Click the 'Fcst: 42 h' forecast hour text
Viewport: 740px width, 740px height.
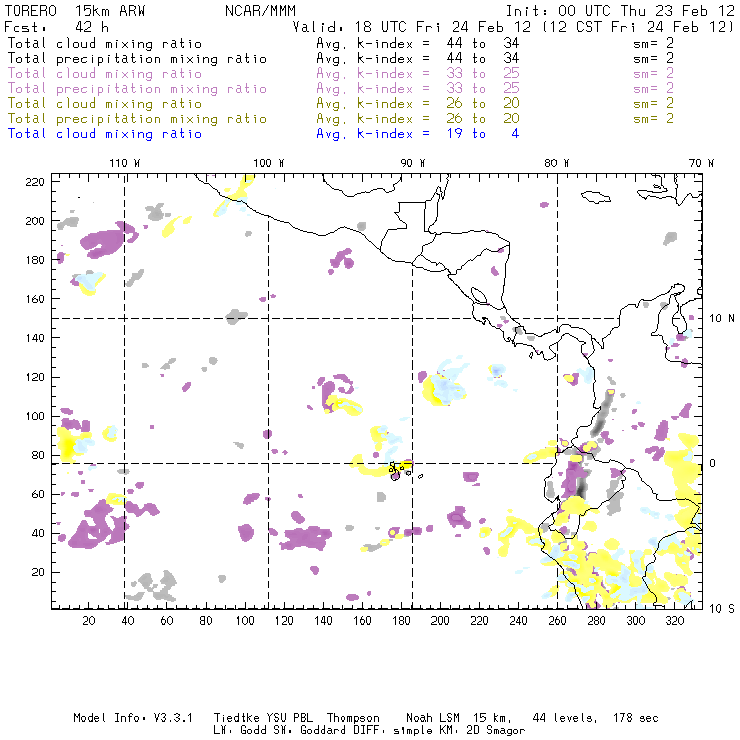point(56,26)
